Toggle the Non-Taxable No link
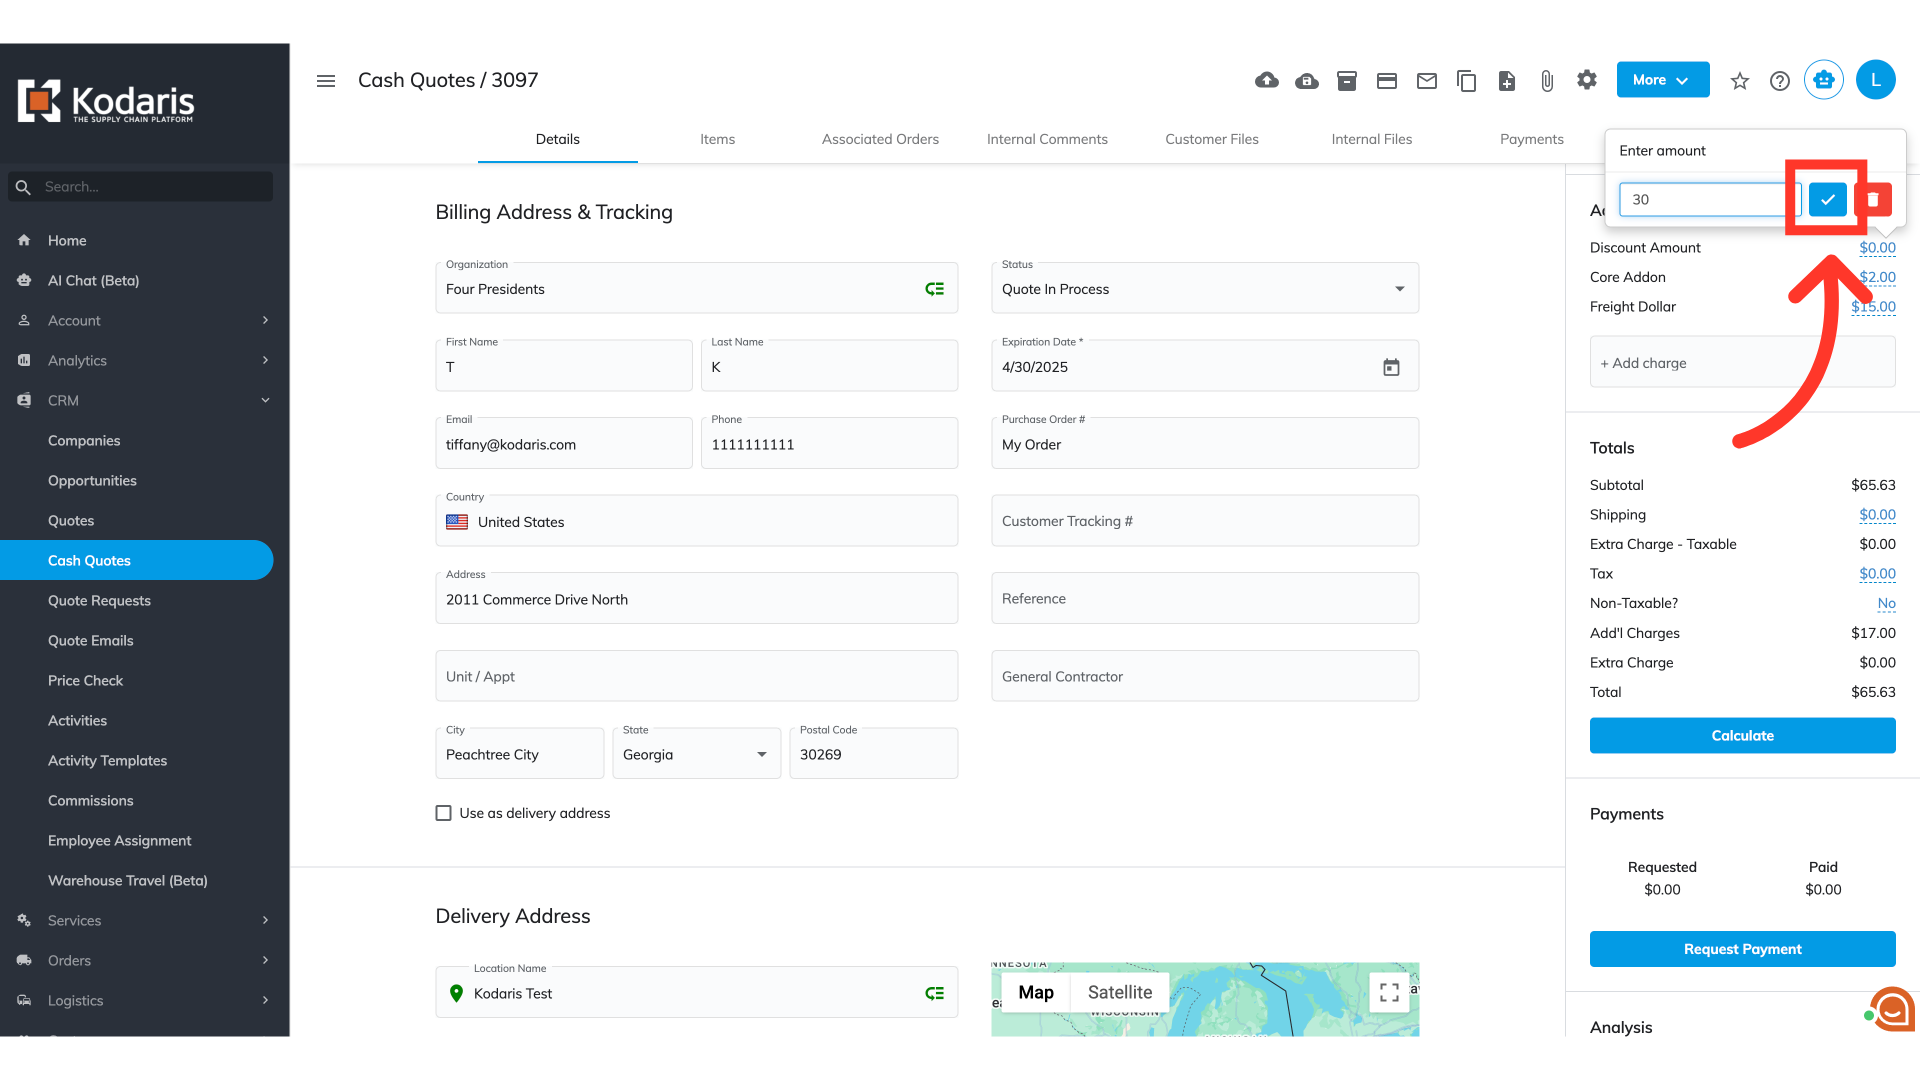 tap(1886, 603)
